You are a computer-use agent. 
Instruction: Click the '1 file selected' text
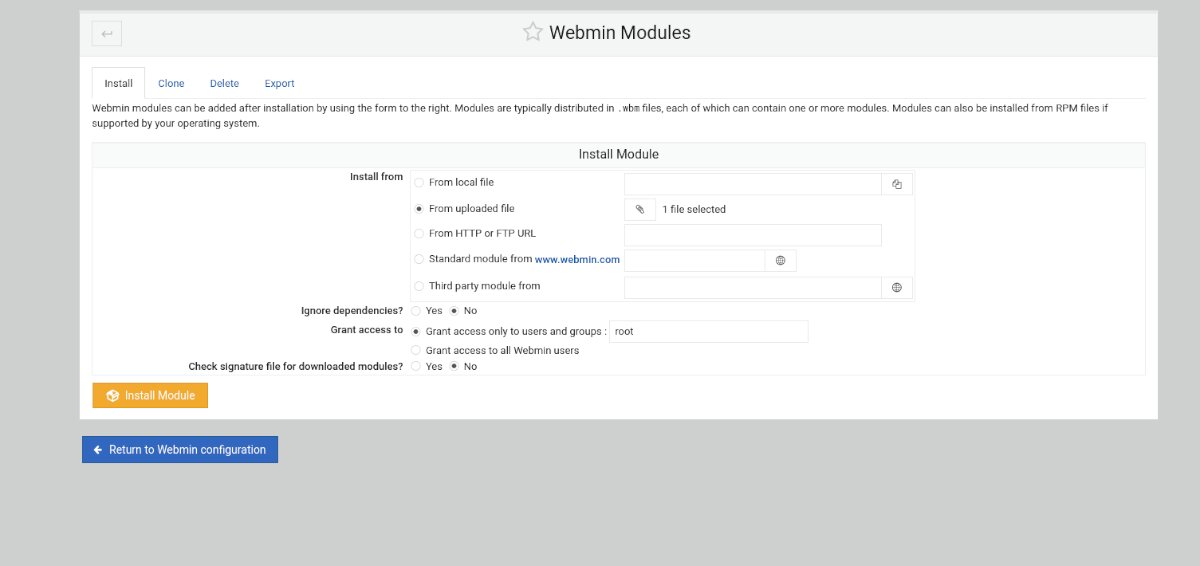694,210
